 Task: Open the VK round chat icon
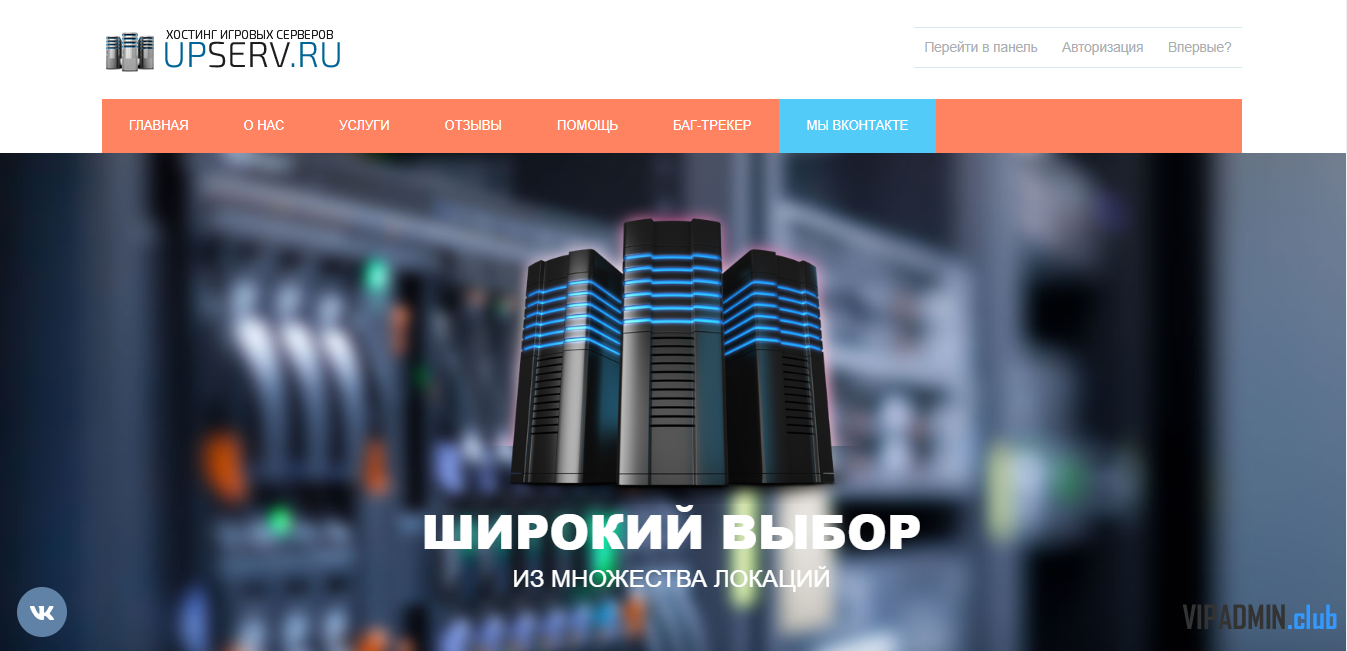point(42,612)
